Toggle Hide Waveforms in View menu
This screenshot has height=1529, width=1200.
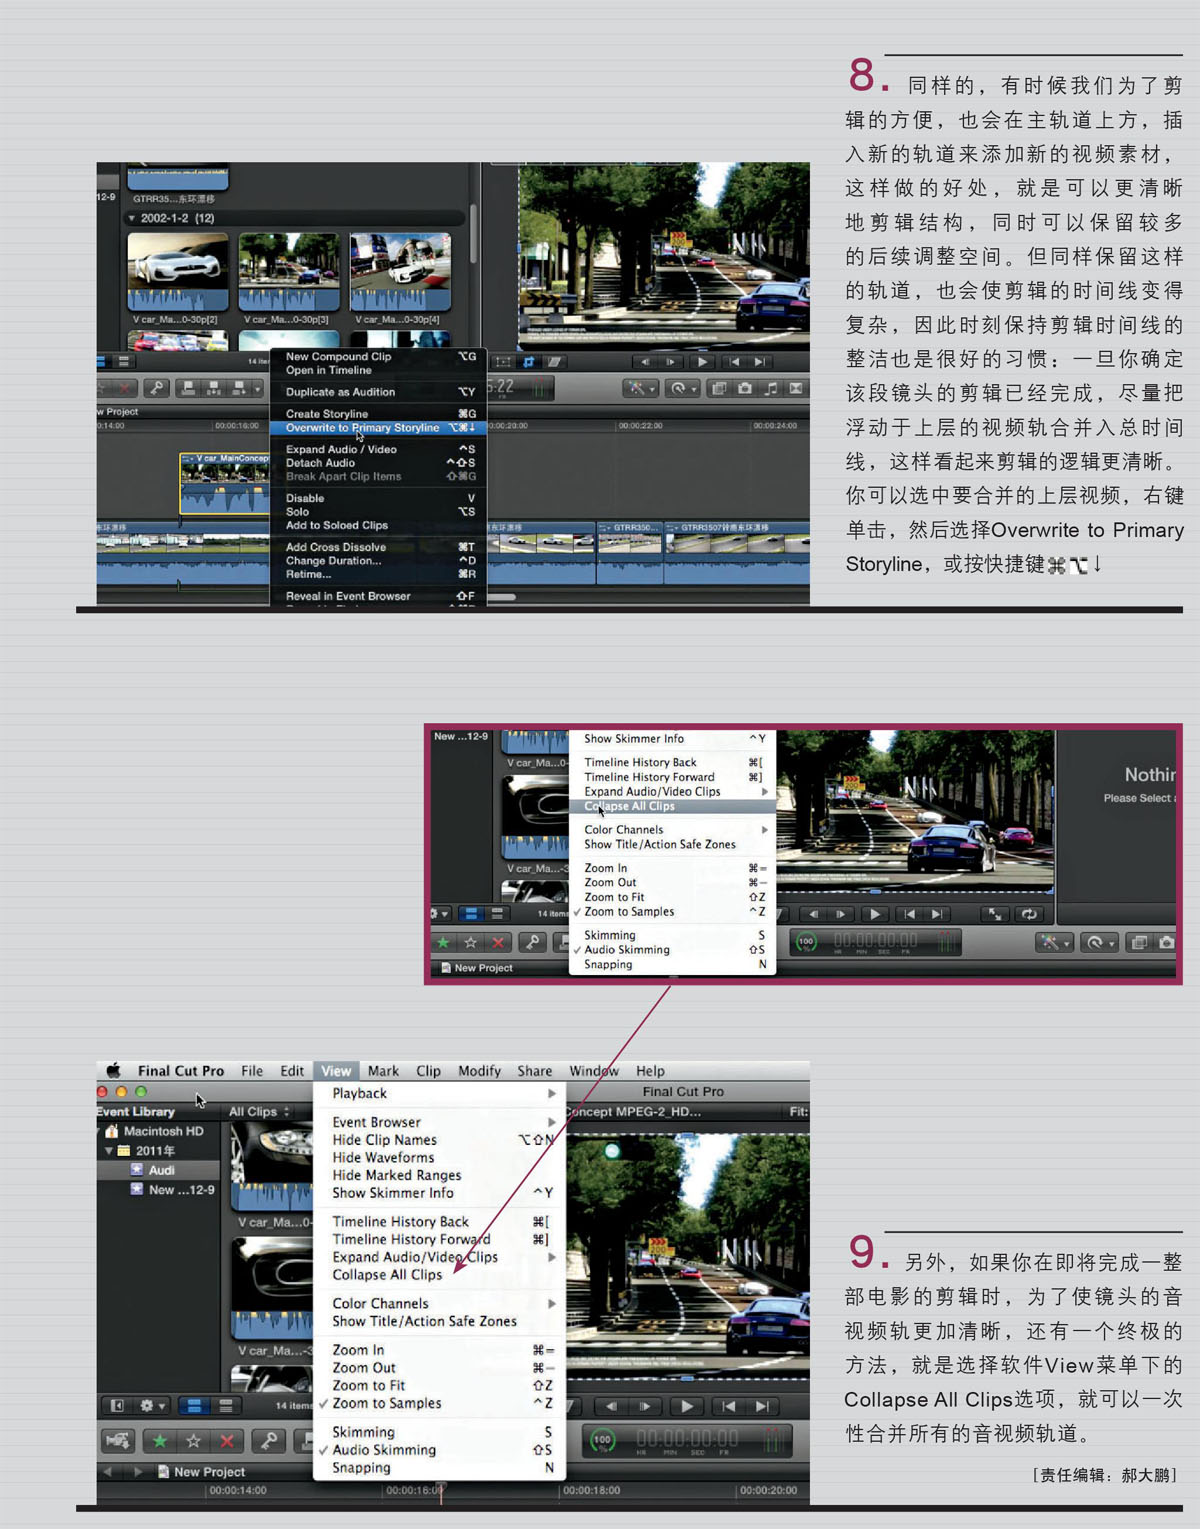pos(441,1157)
